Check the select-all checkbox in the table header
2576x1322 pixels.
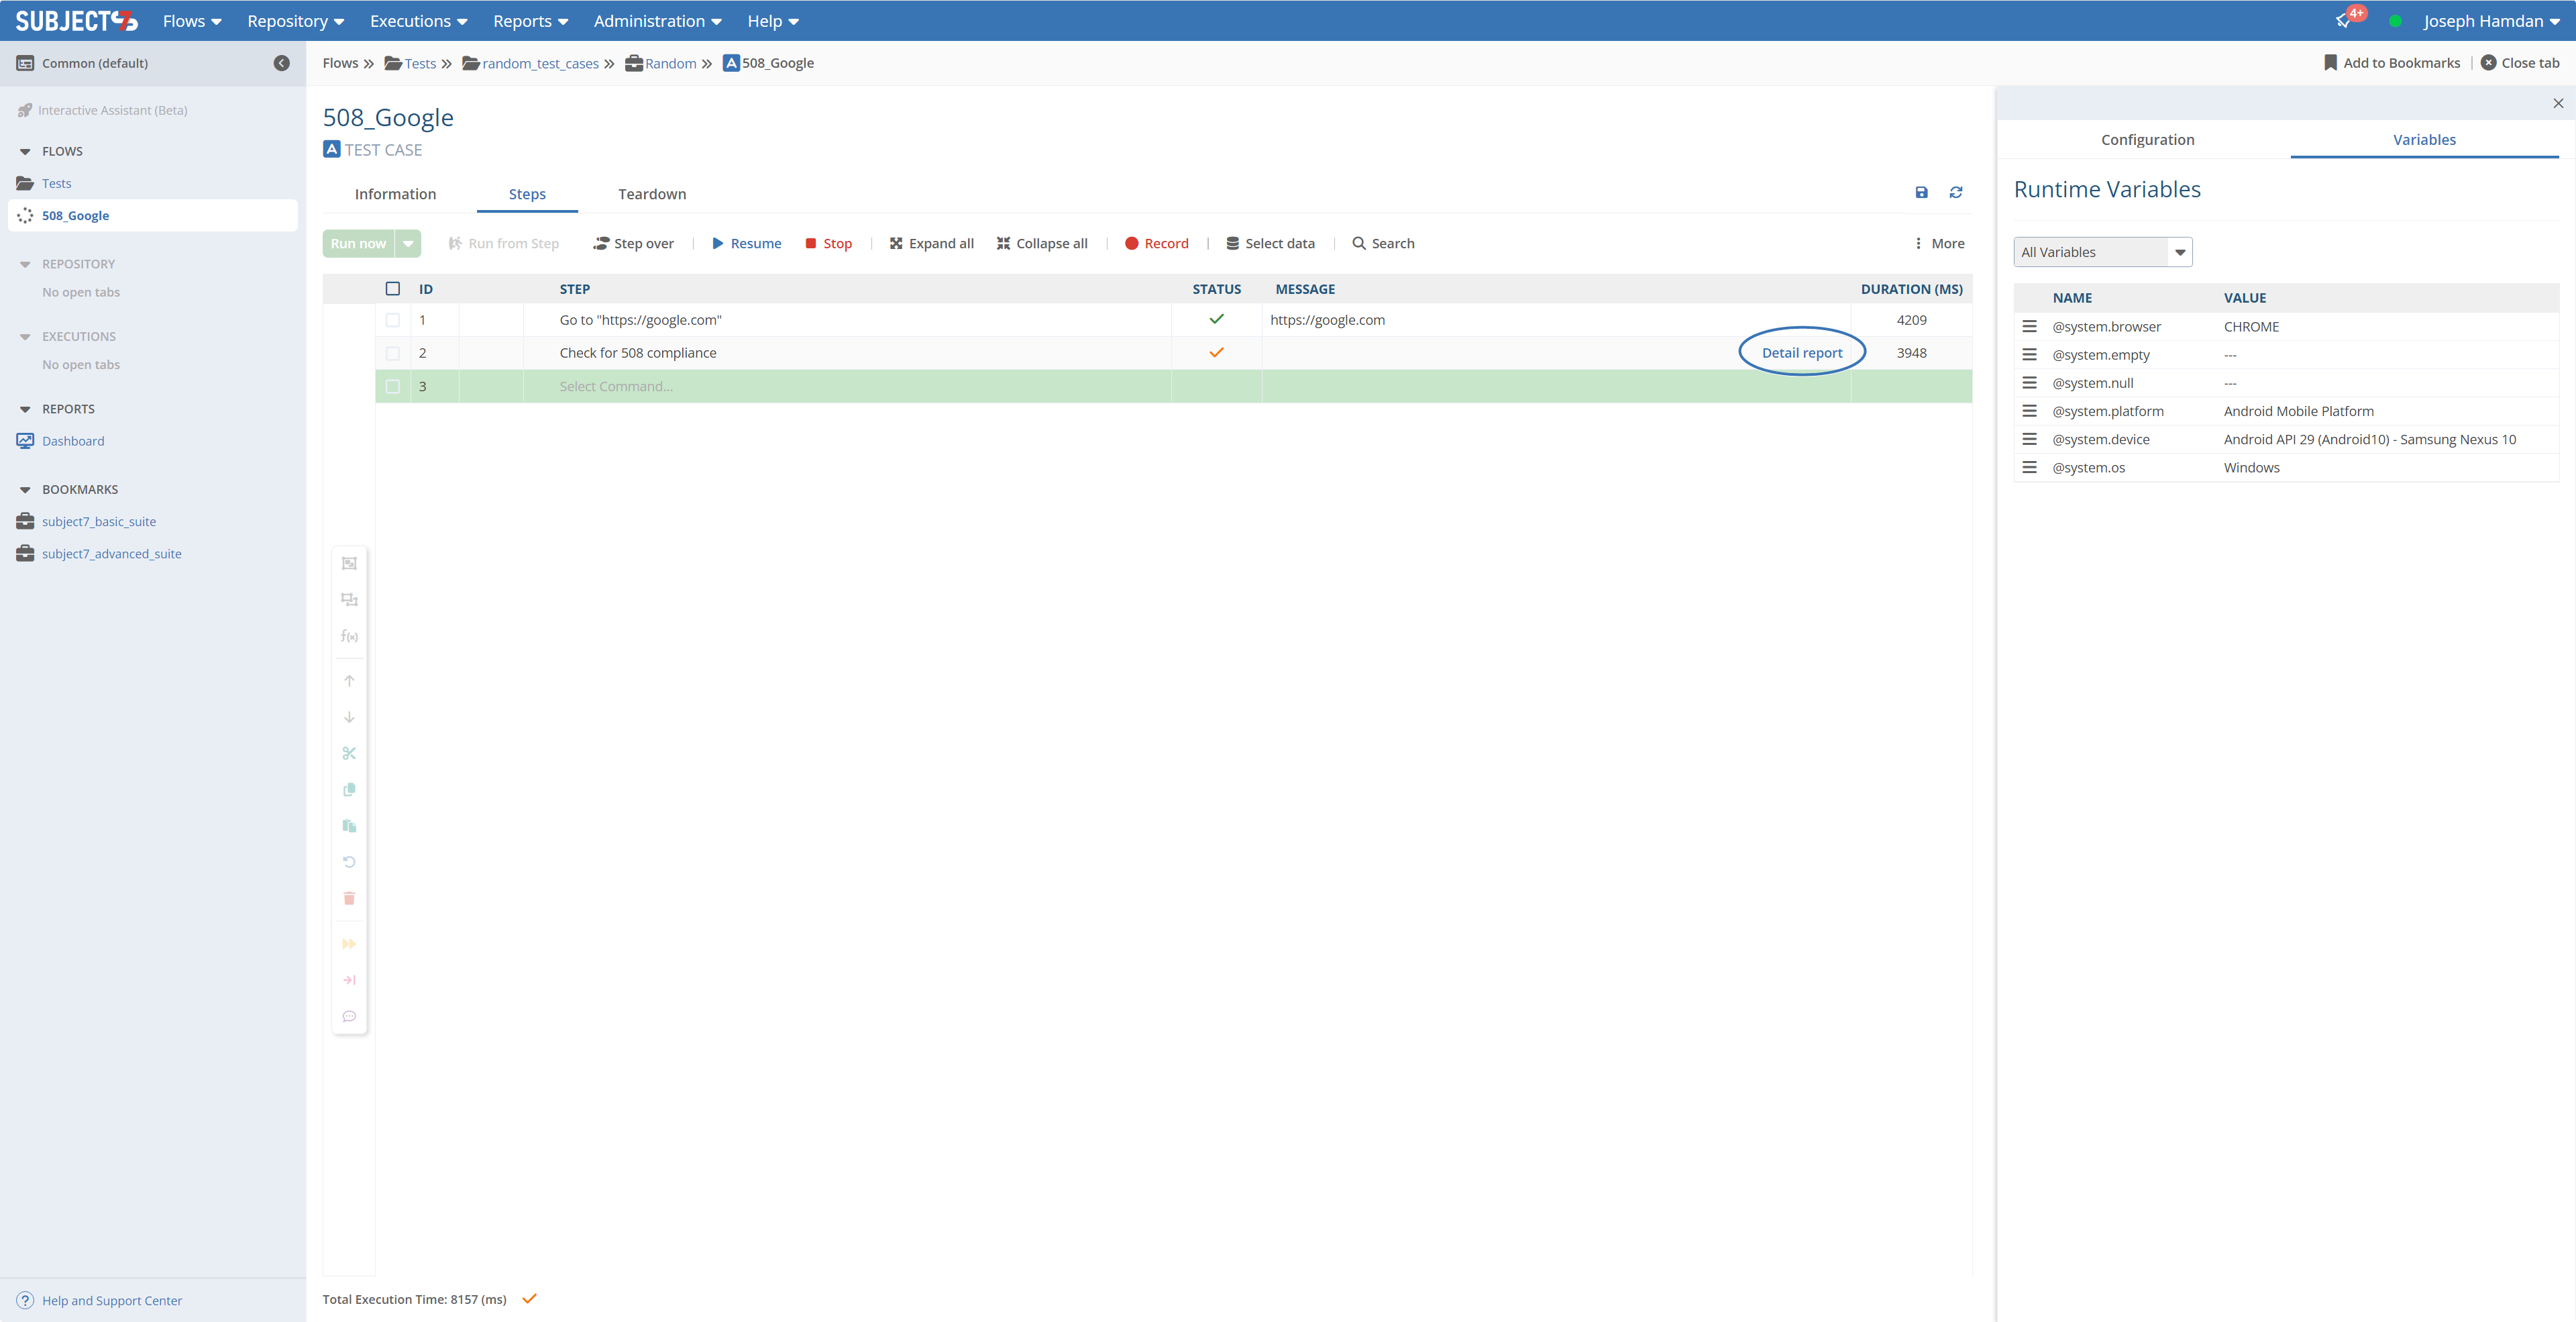[393, 289]
